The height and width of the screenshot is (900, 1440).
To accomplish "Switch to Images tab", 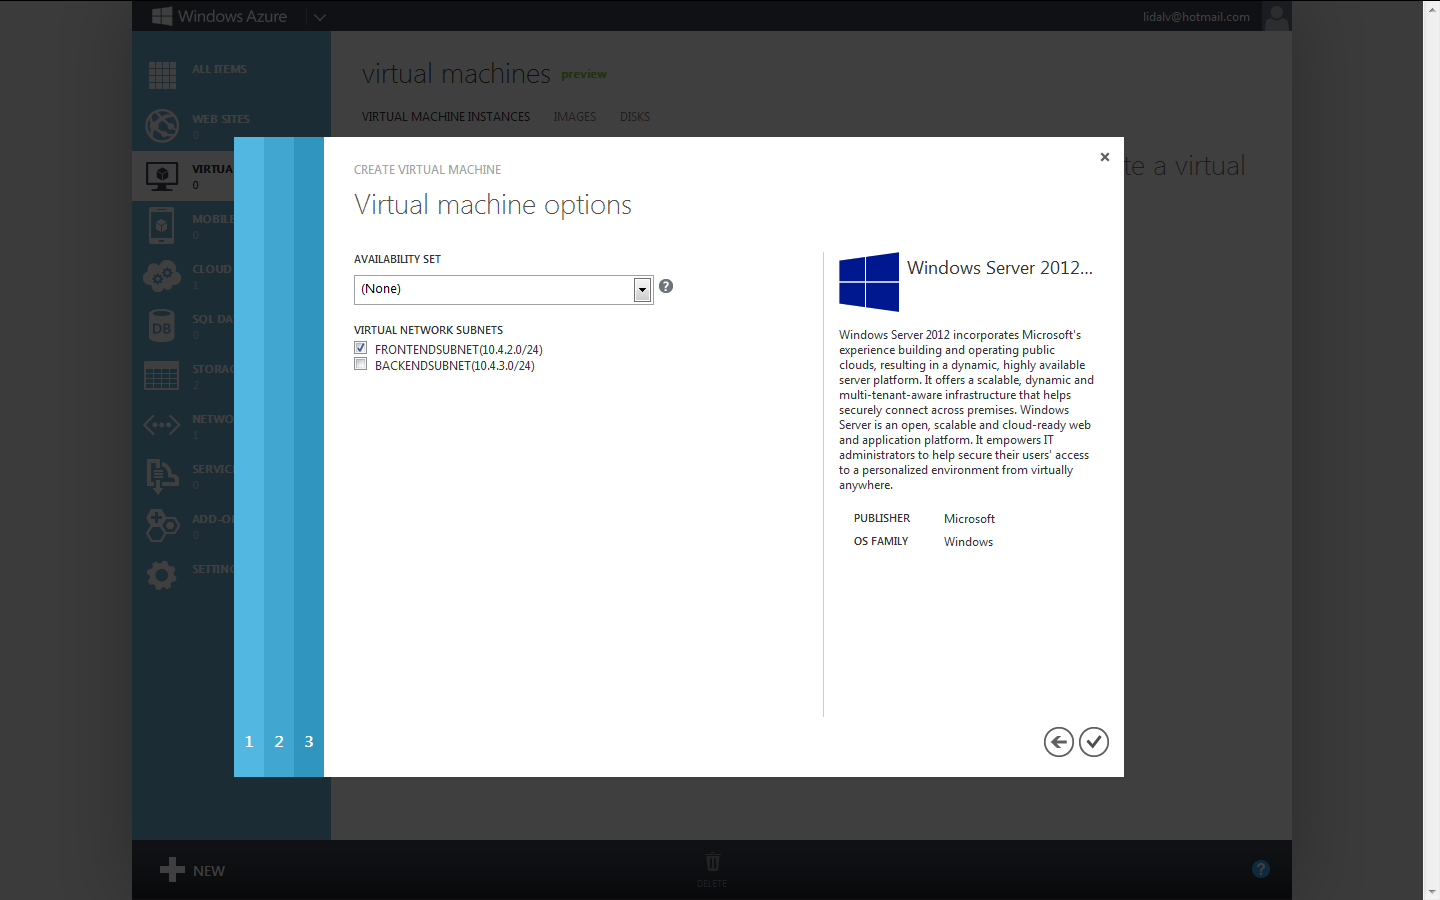I will (x=575, y=117).
